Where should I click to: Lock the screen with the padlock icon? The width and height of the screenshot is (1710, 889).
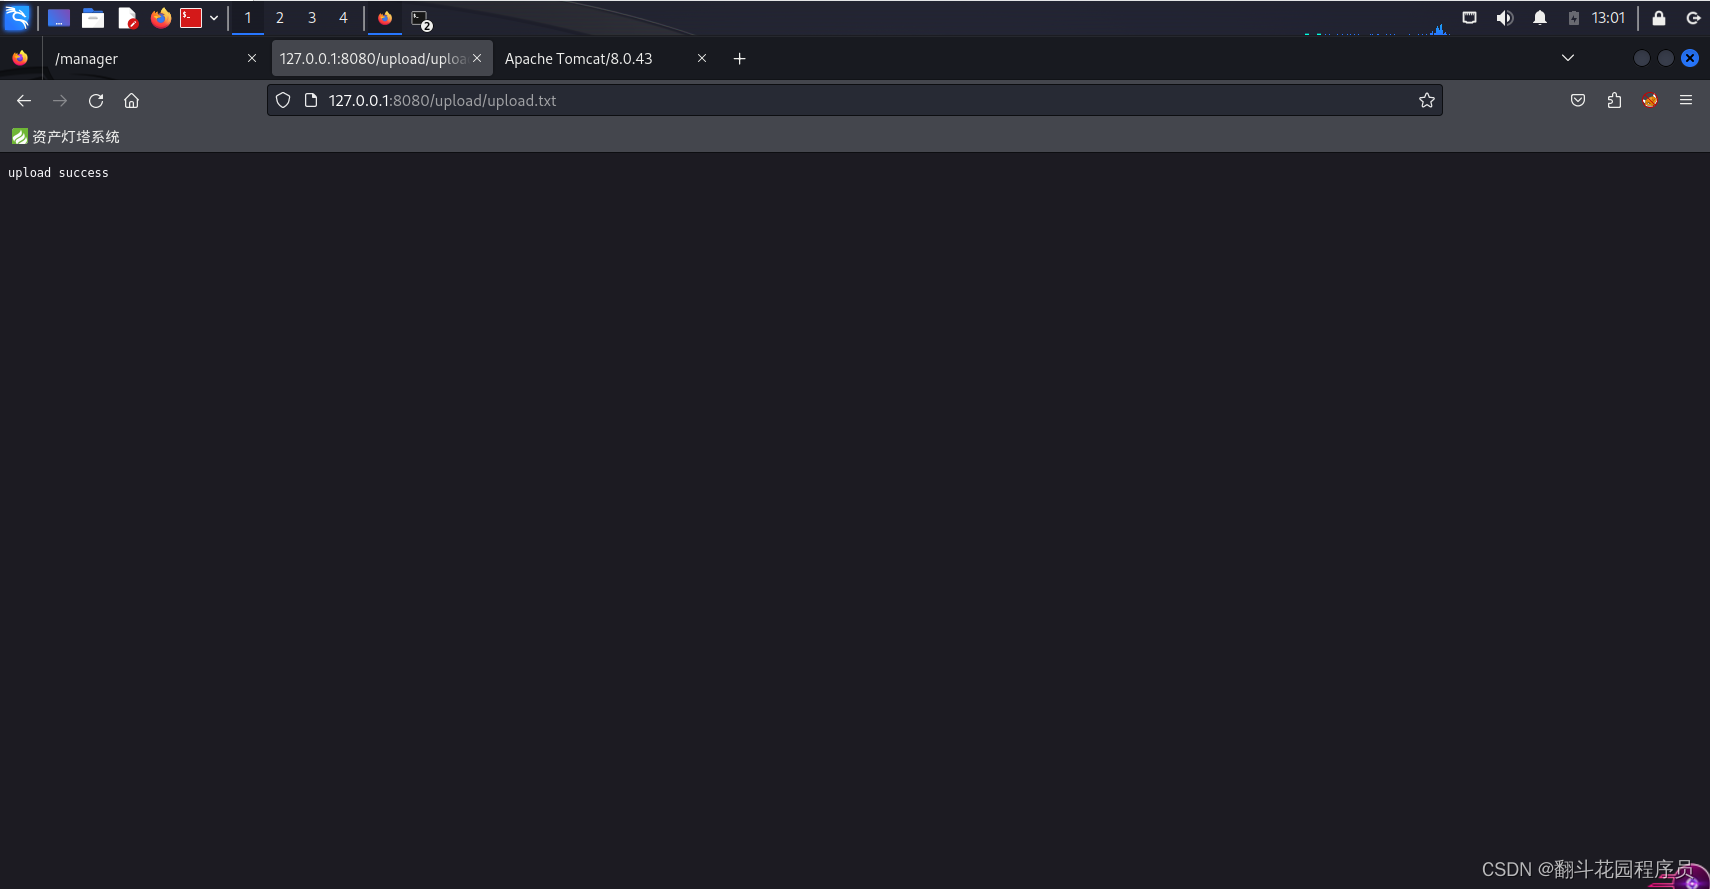click(1659, 18)
